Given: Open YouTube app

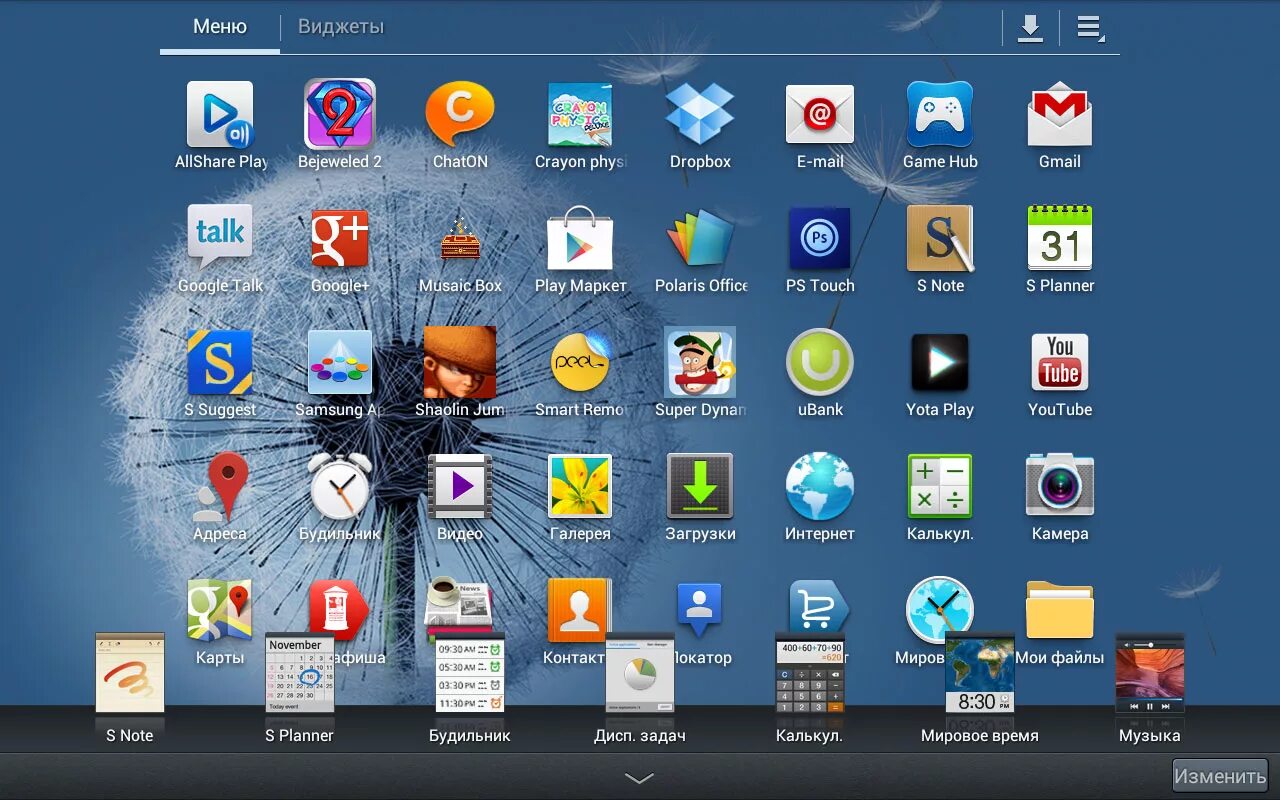Looking at the screenshot, I should click(1060, 362).
